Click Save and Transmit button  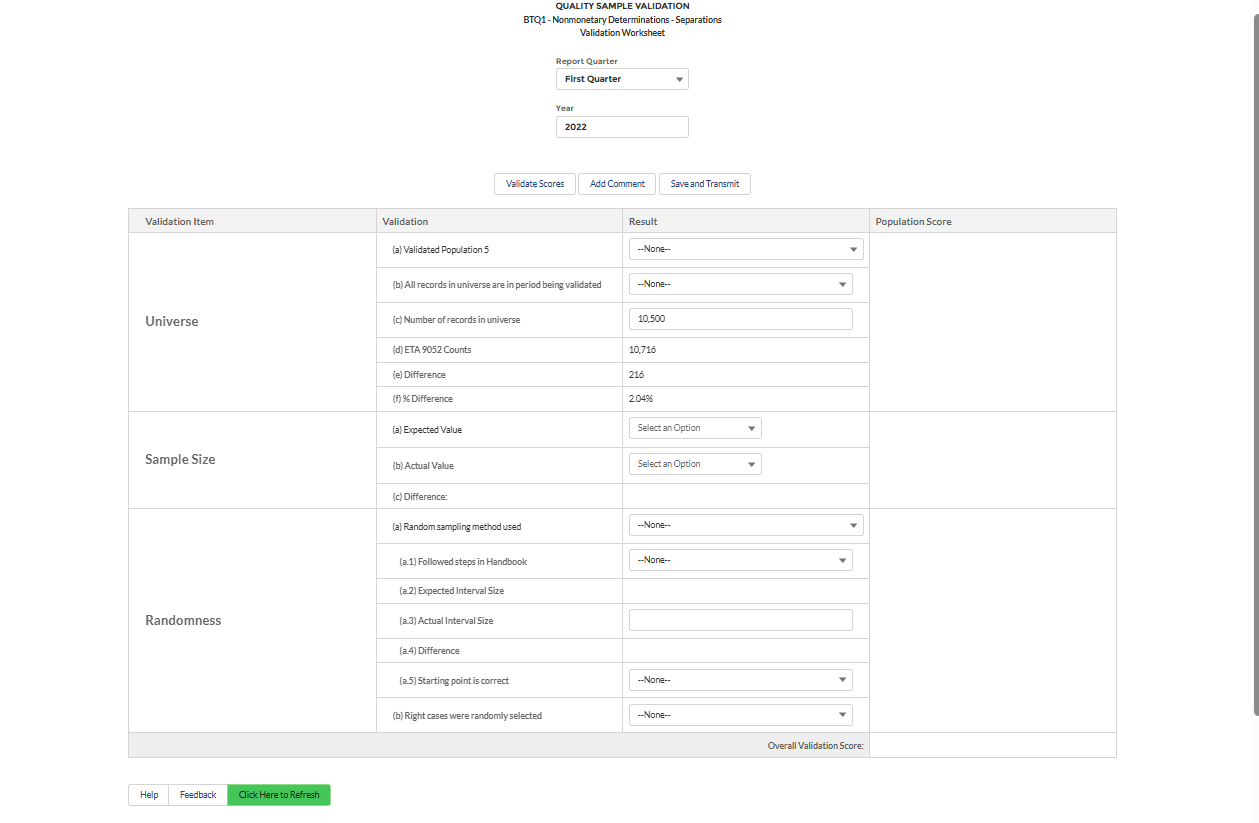click(x=704, y=184)
